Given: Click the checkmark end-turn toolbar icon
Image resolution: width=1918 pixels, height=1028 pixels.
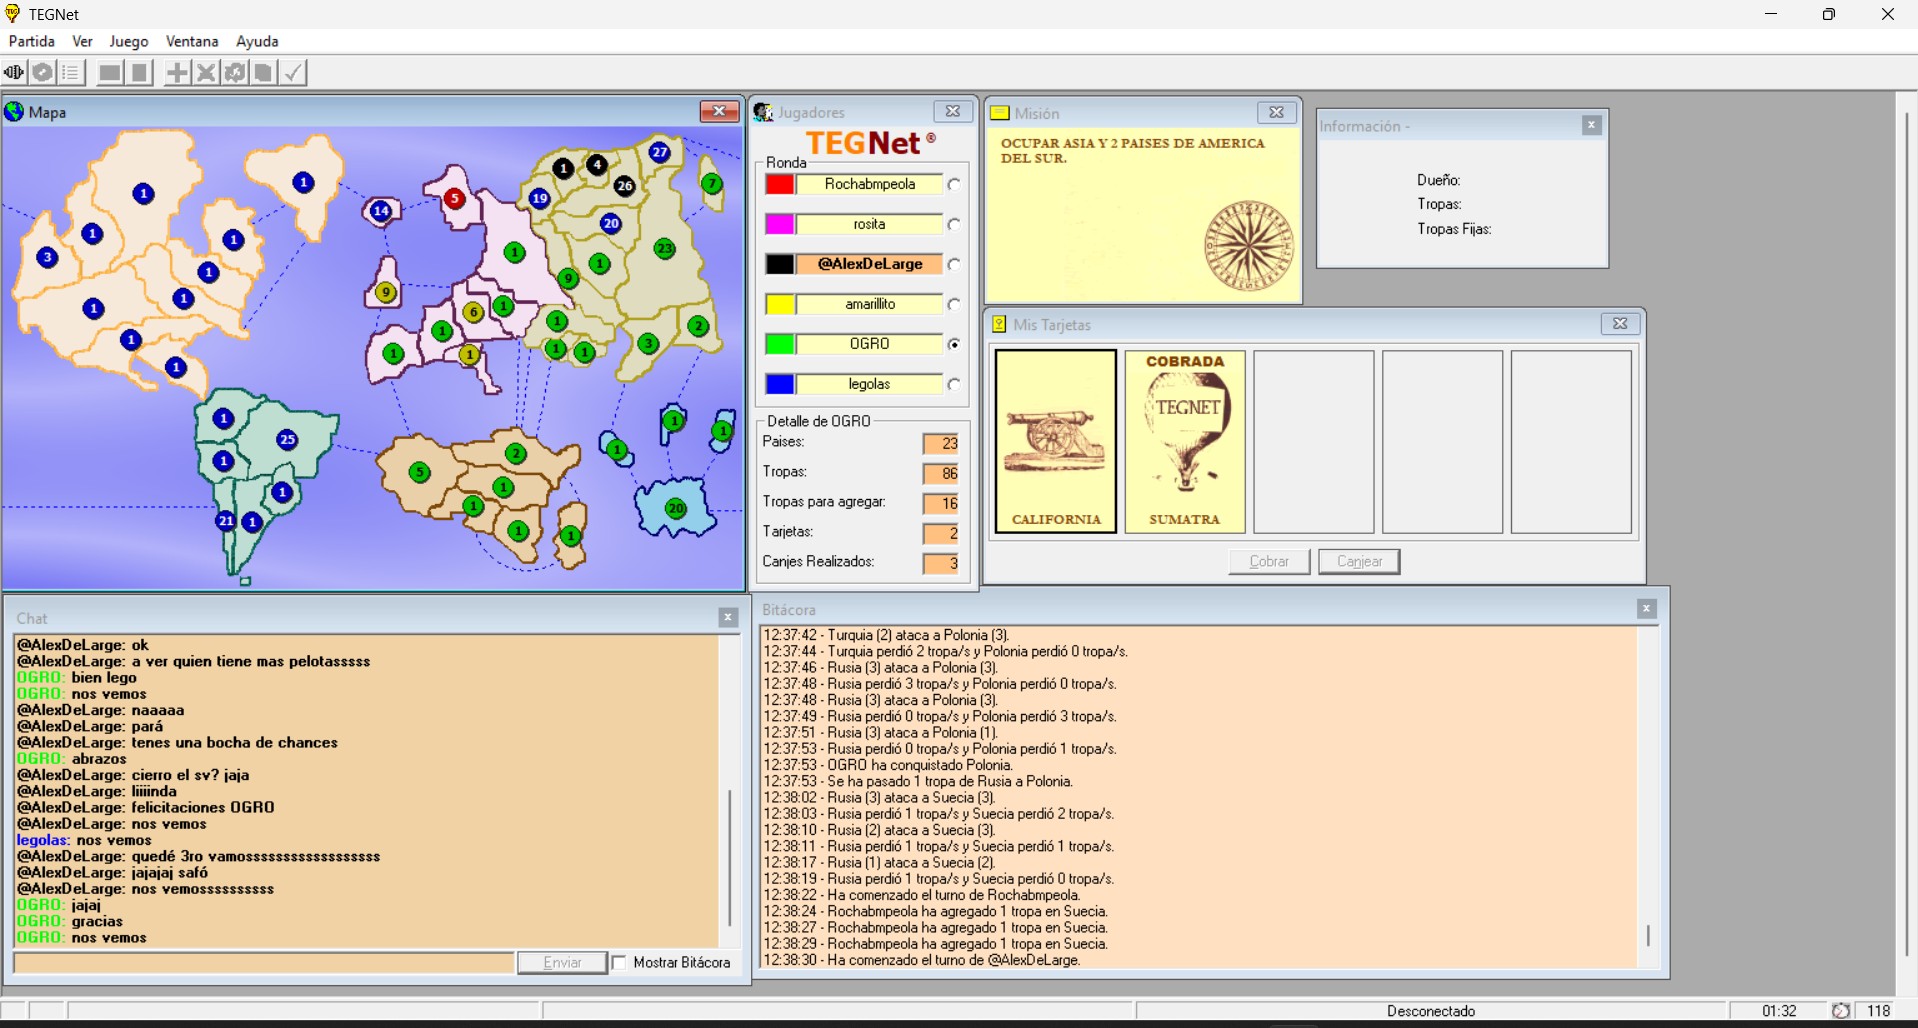Looking at the screenshot, I should point(293,73).
